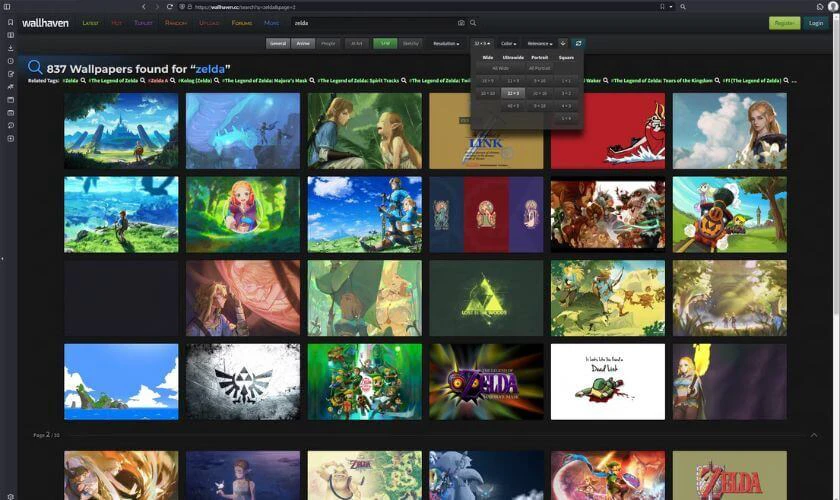Open the Hot wallpapers page
Viewport: 840px width, 500px height.
click(x=117, y=23)
